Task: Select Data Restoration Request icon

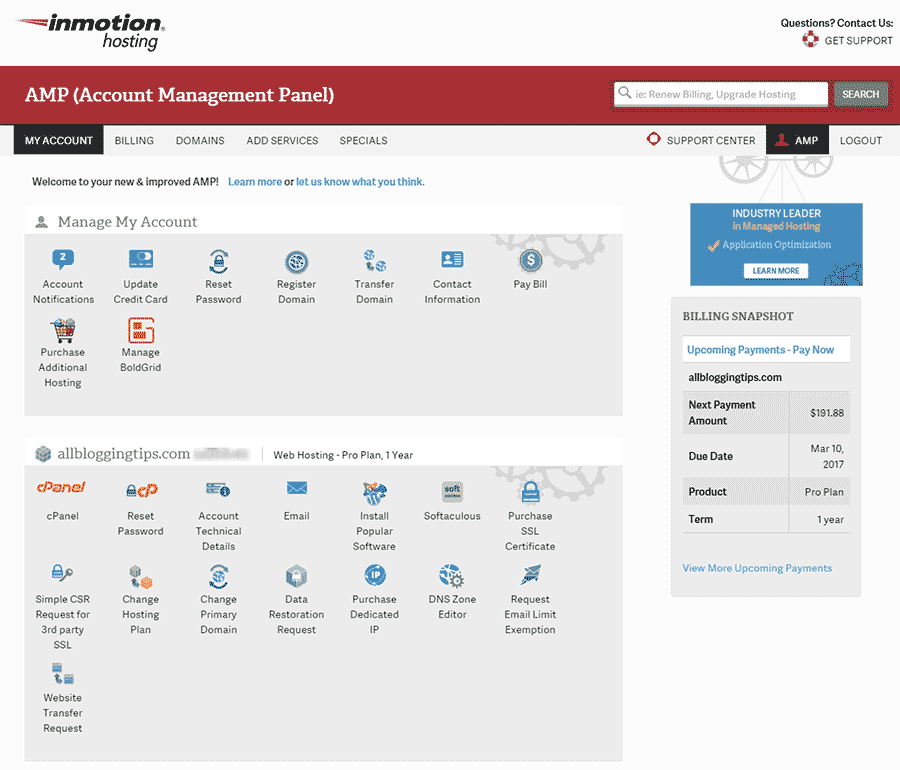Action: [x=297, y=575]
